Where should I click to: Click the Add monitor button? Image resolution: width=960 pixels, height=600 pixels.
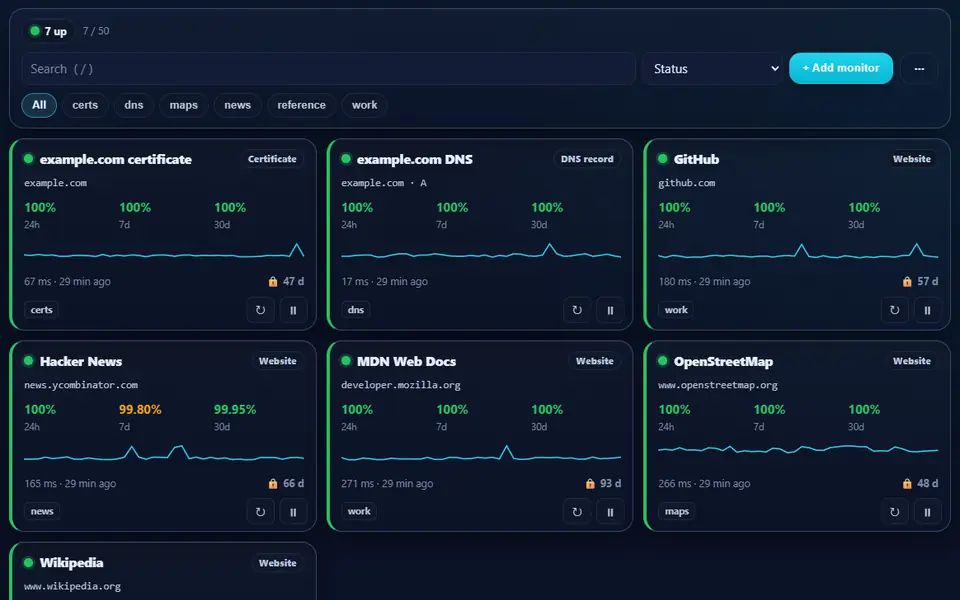click(x=841, y=68)
